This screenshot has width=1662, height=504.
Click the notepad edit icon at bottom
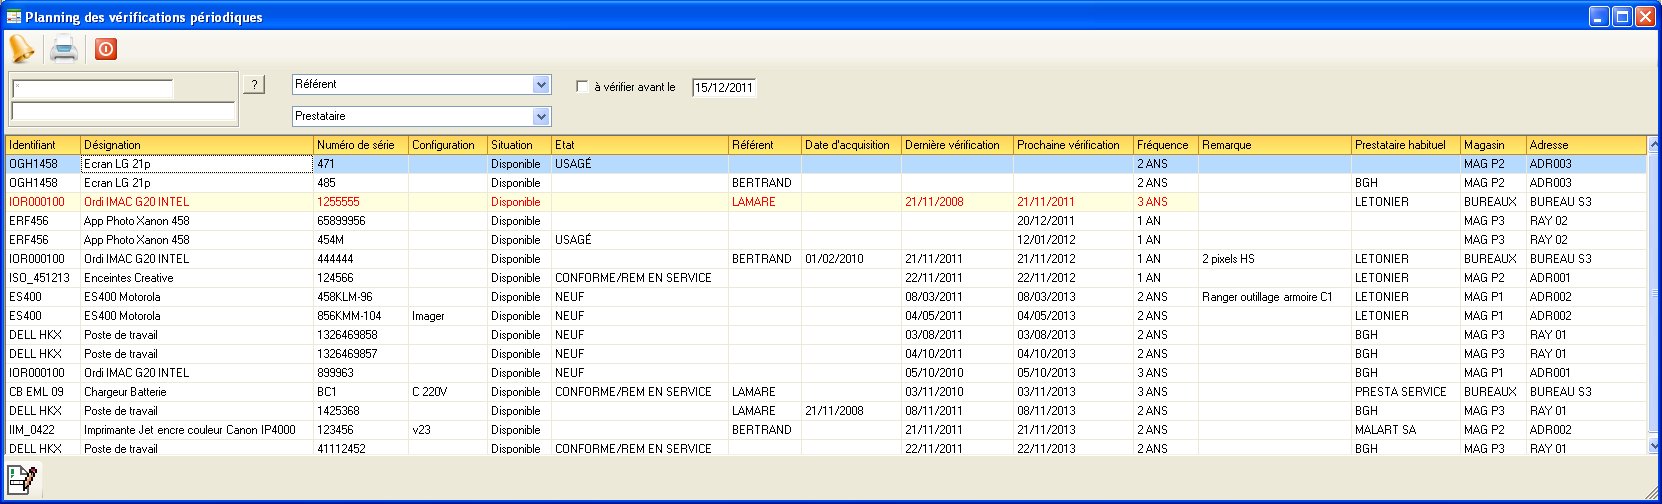coord(21,480)
